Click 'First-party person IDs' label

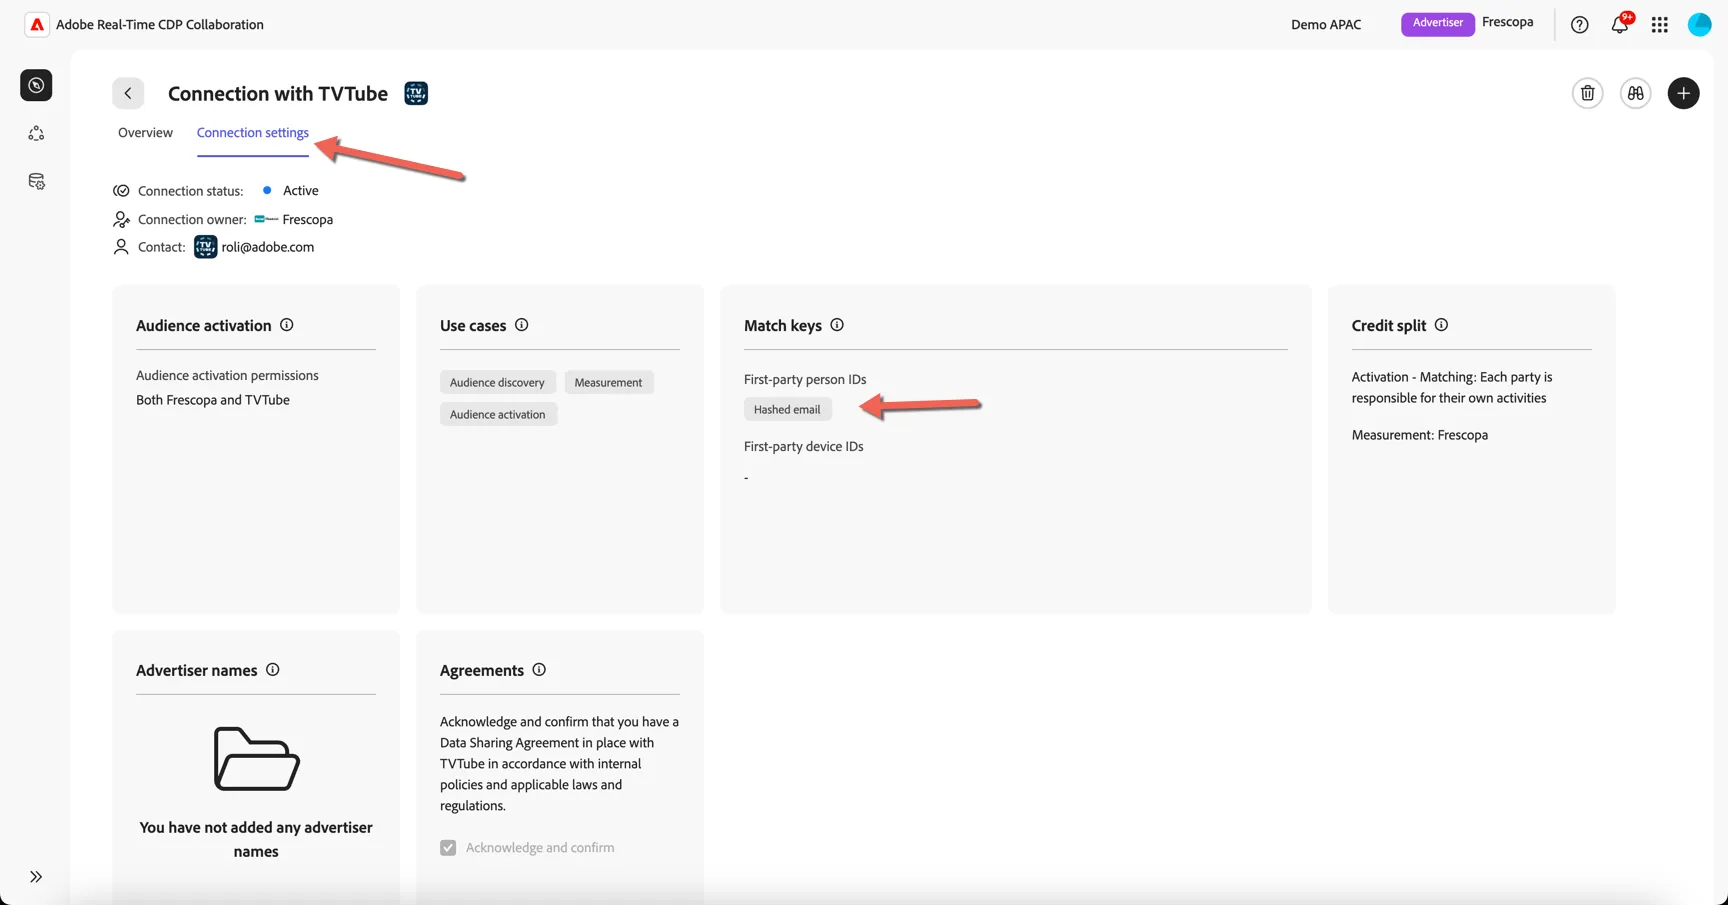(805, 380)
